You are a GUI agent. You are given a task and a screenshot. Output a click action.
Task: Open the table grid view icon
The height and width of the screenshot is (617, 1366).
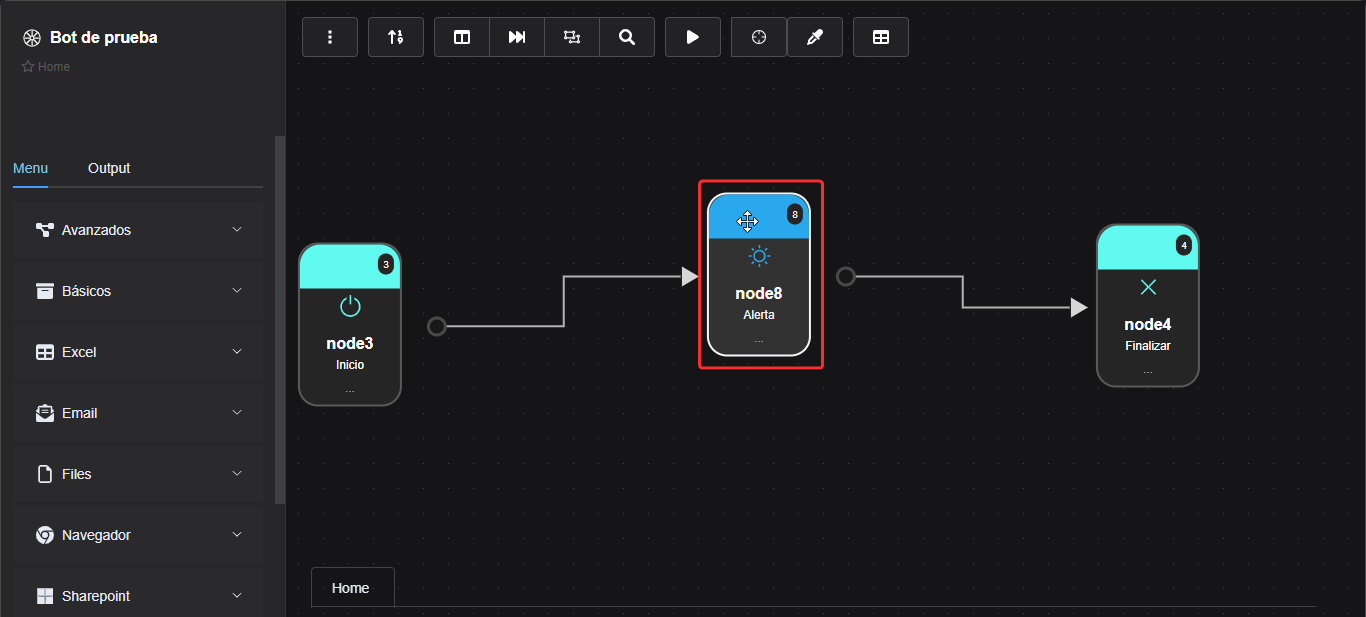[x=881, y=37]
